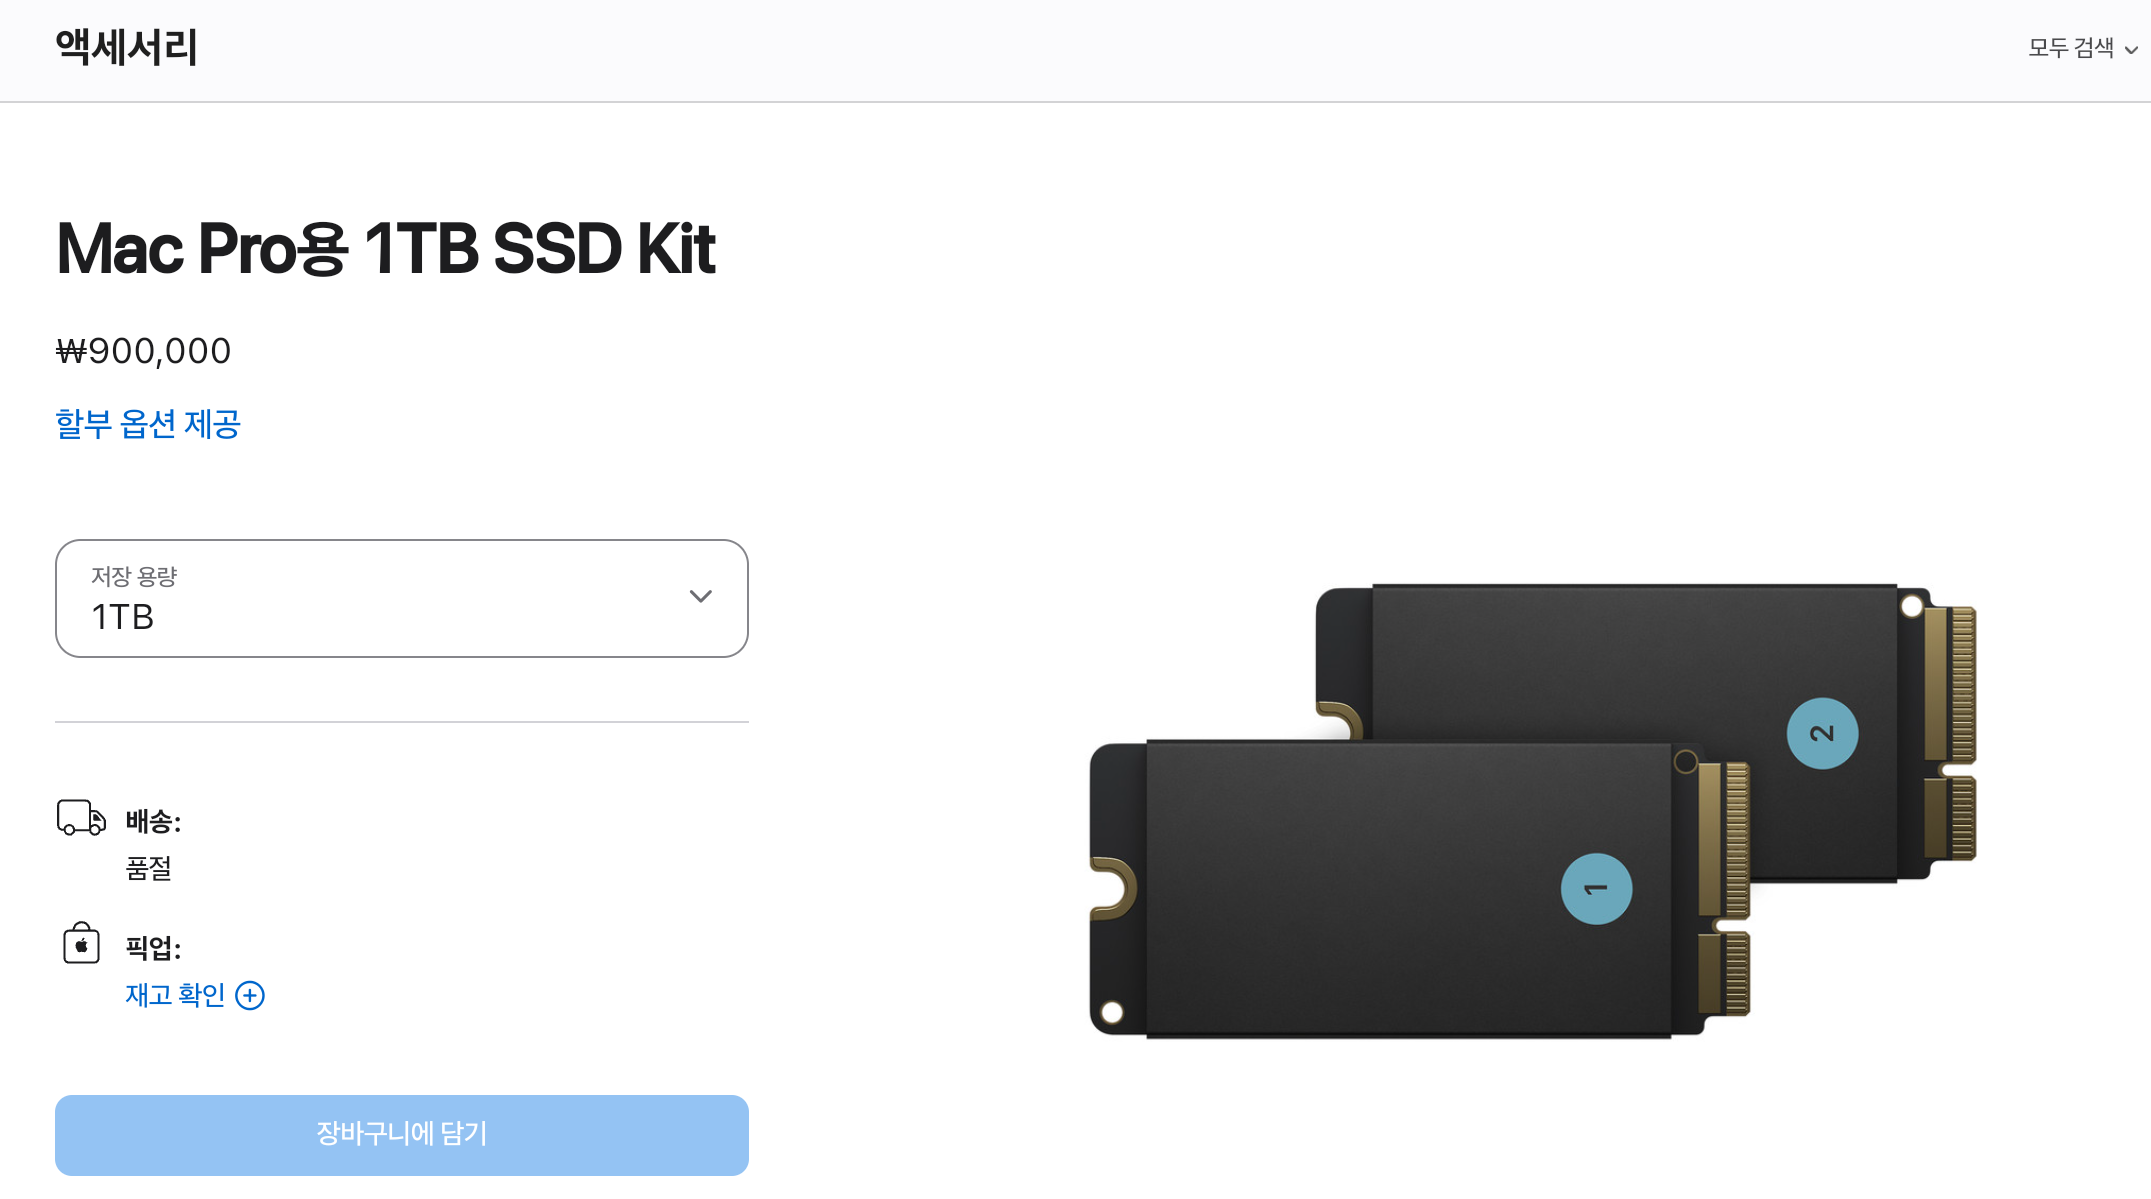Click the blue number 1 badge on the SSD

pyautogui.click(x=1596, y=888)
